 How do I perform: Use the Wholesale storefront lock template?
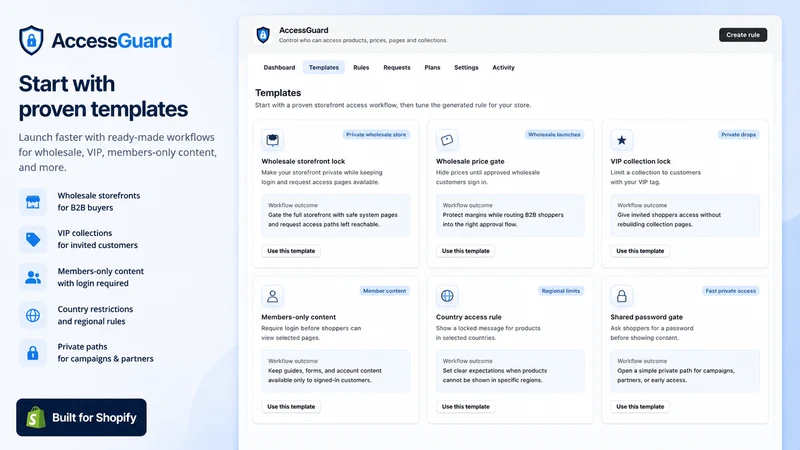(x=291, y=251)
